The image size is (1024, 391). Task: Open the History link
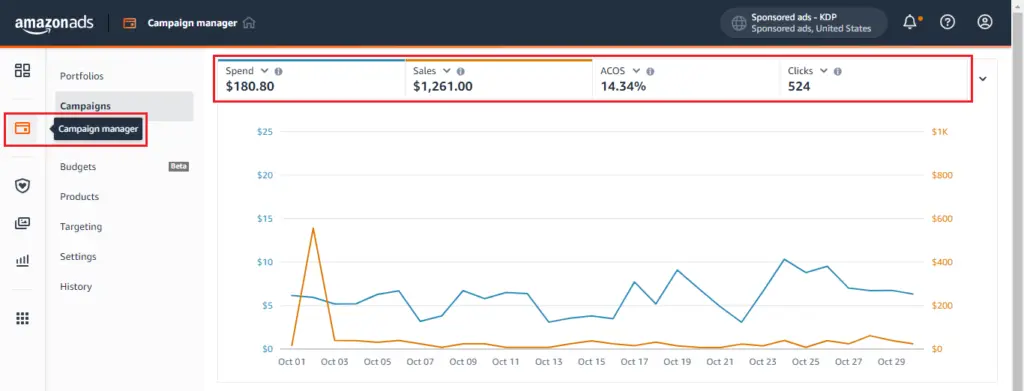76,287
